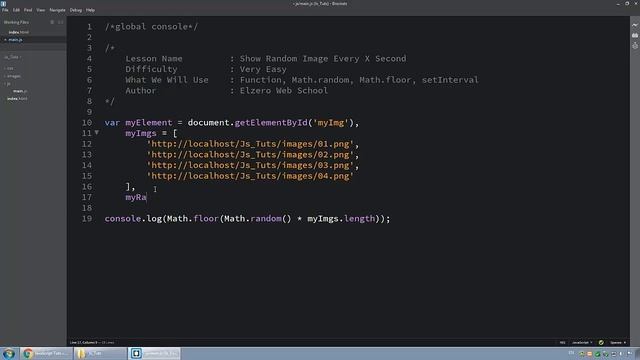Open index.html in project tree
This screenshot has height=360, width=640.
click(x=17, y=98)
